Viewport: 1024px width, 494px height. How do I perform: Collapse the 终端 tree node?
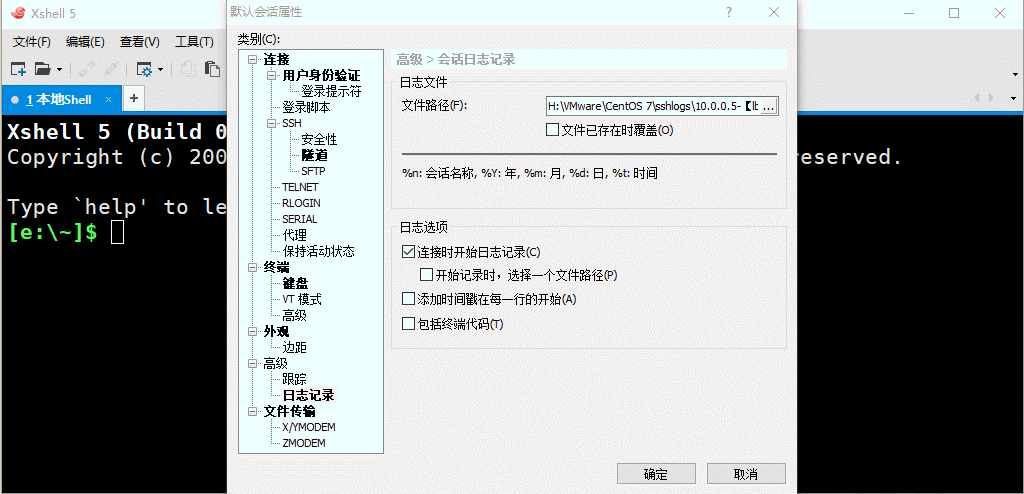coord(253,267)
